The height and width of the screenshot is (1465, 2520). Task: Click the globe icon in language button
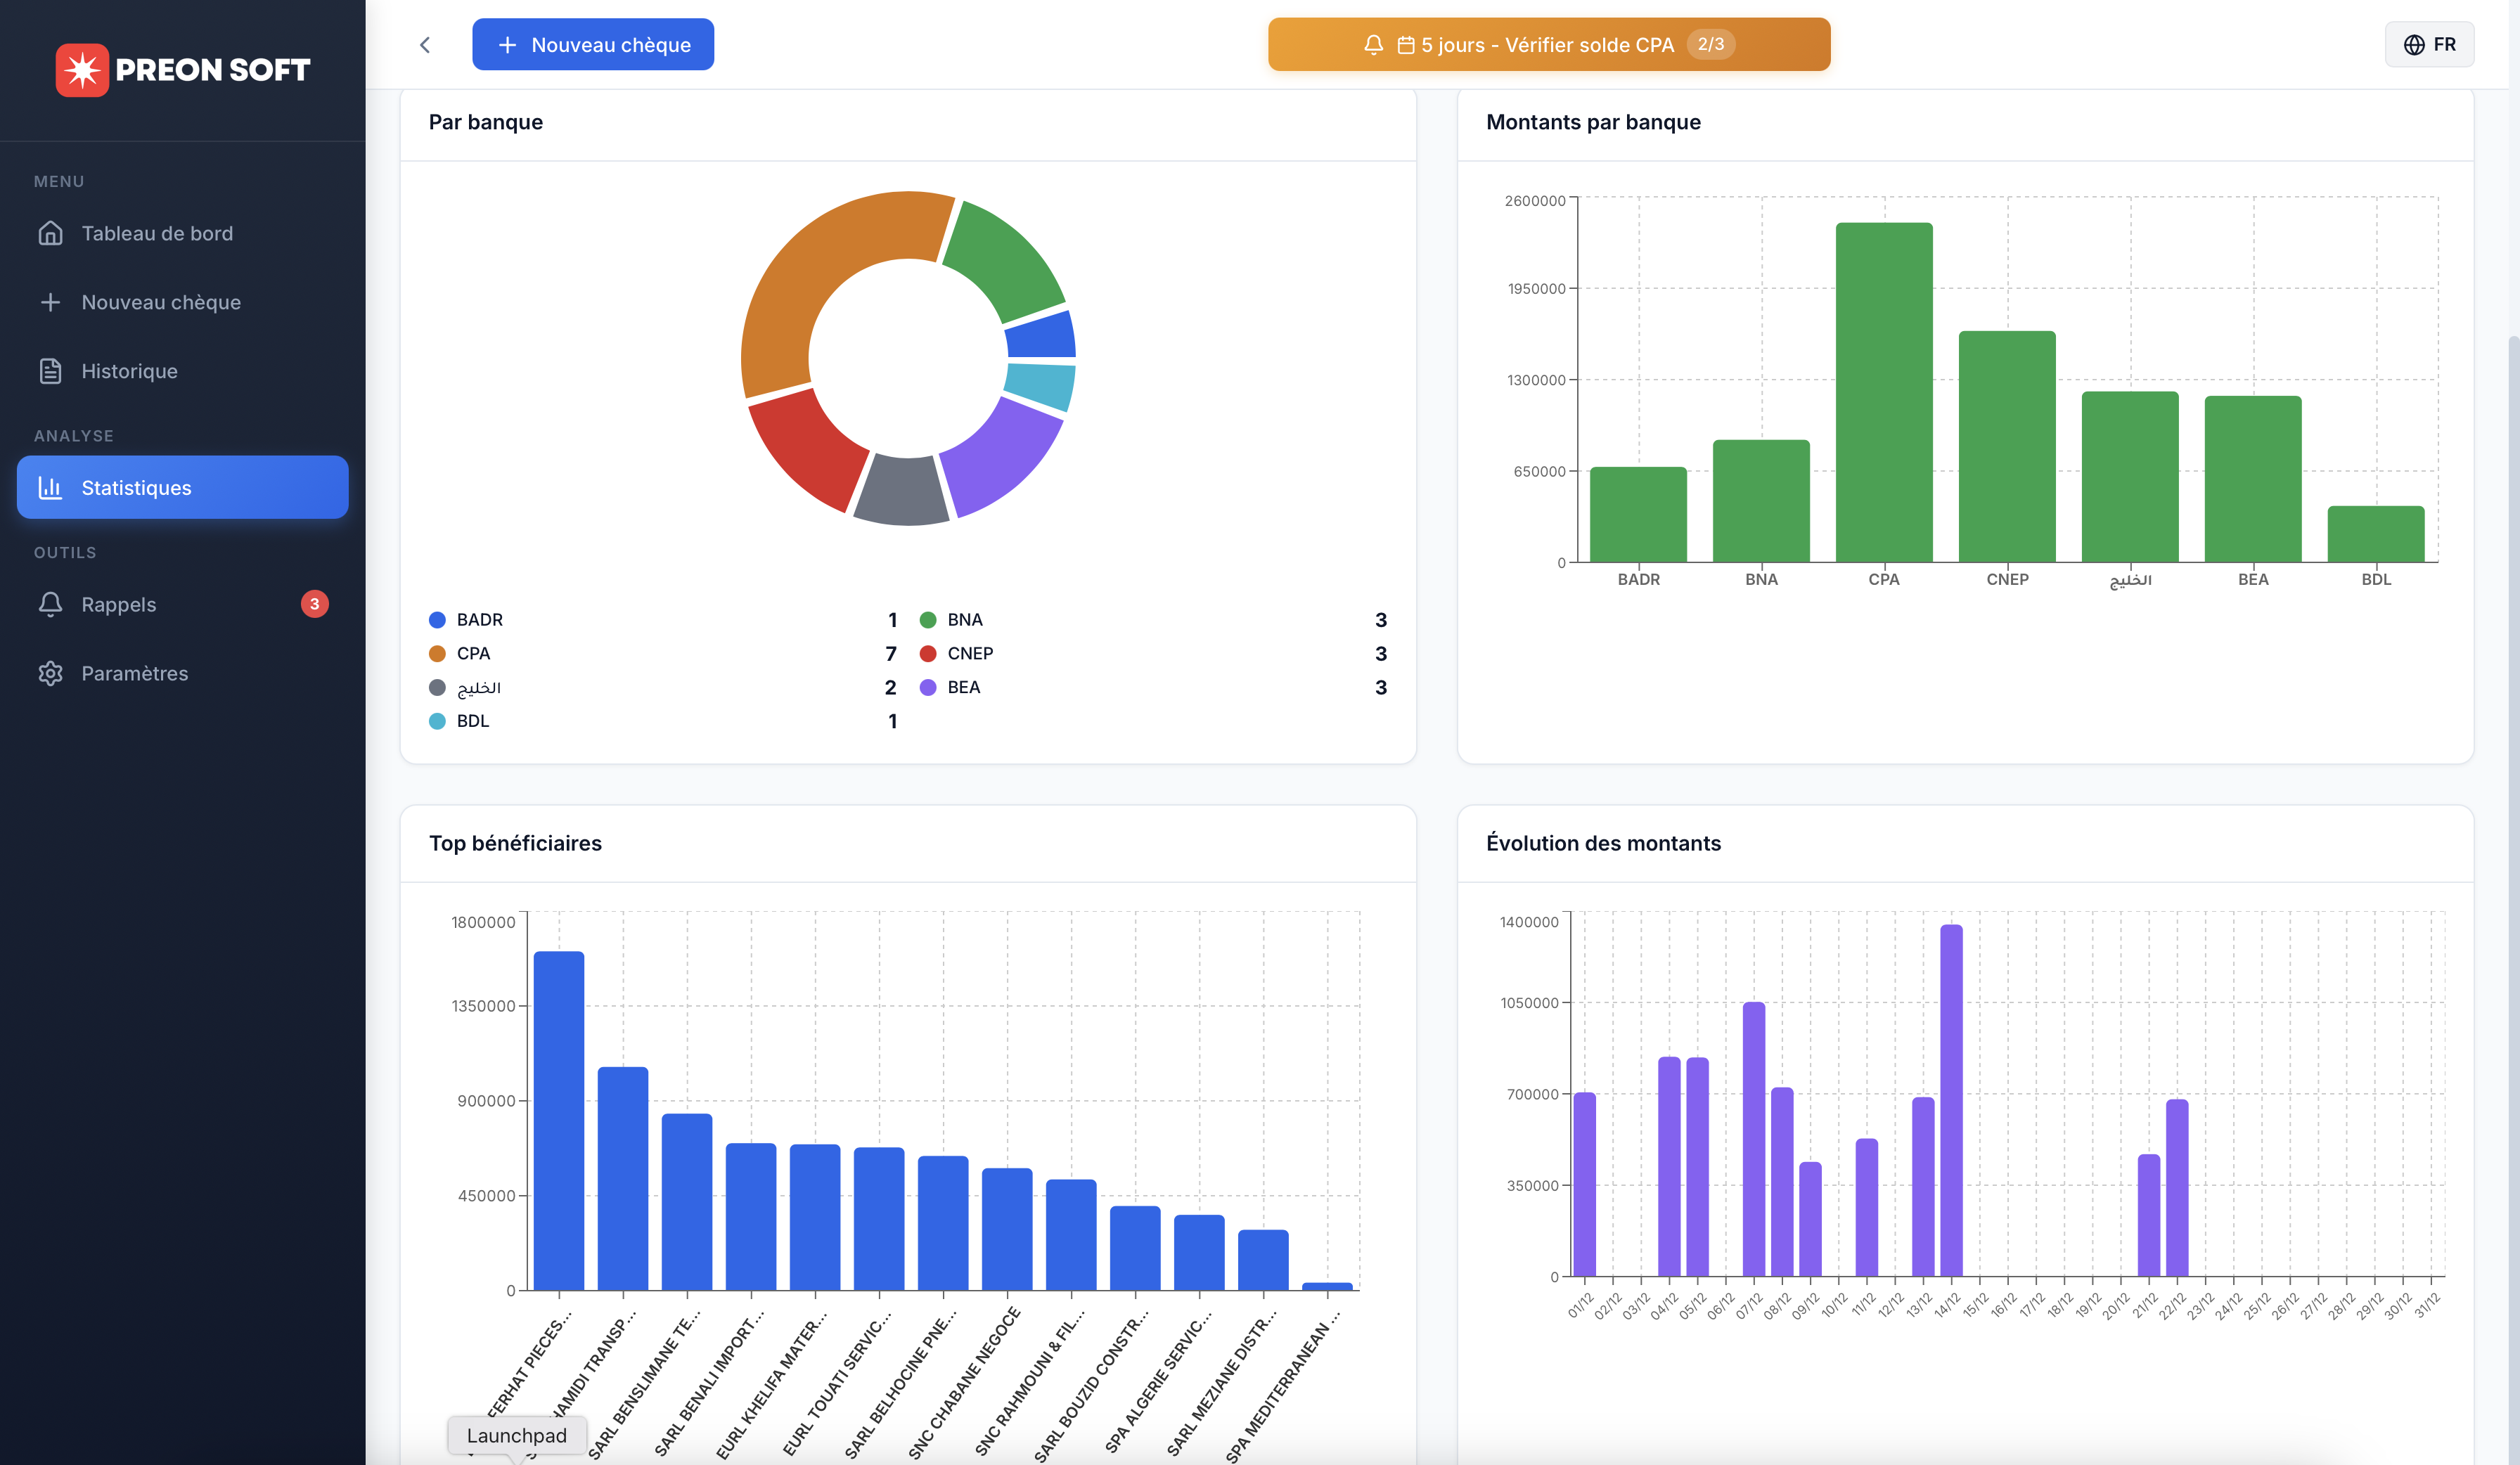(x=2414, y=45)
